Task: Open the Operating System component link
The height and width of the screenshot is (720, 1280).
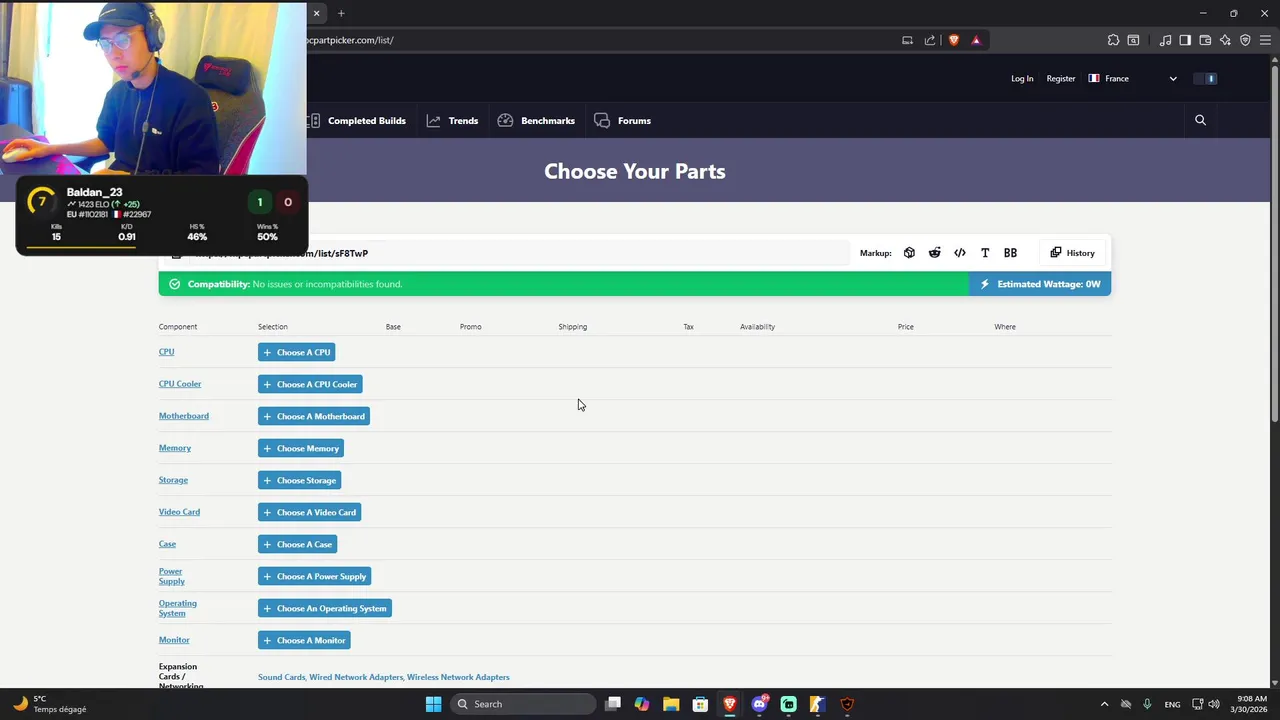Action: (178, 608)
